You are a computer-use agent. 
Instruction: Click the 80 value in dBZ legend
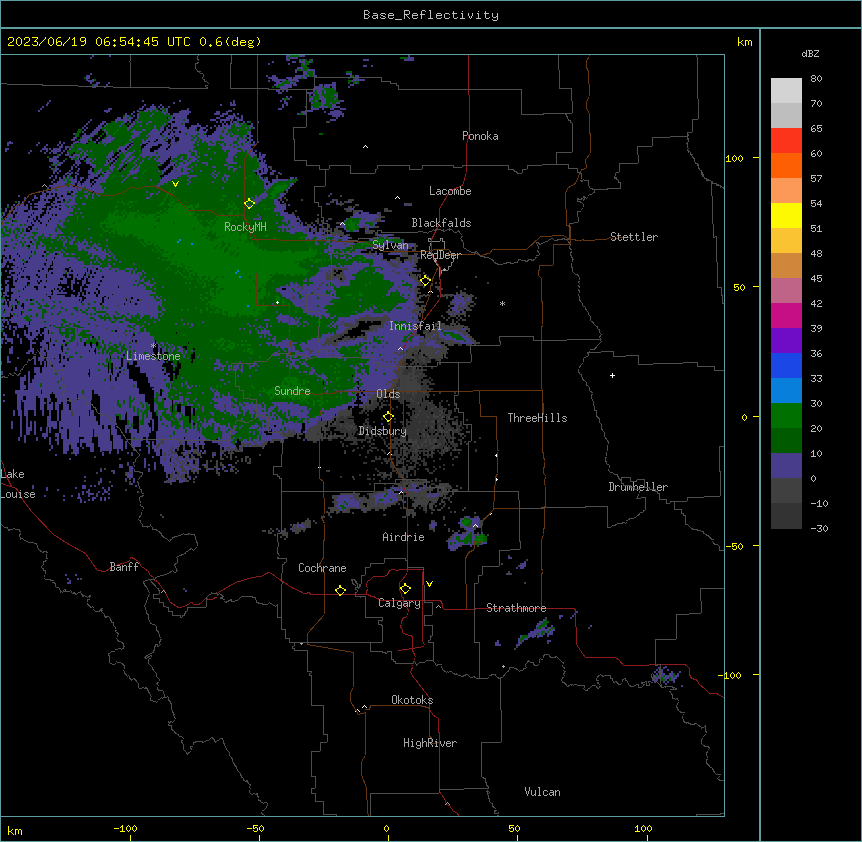816,79
